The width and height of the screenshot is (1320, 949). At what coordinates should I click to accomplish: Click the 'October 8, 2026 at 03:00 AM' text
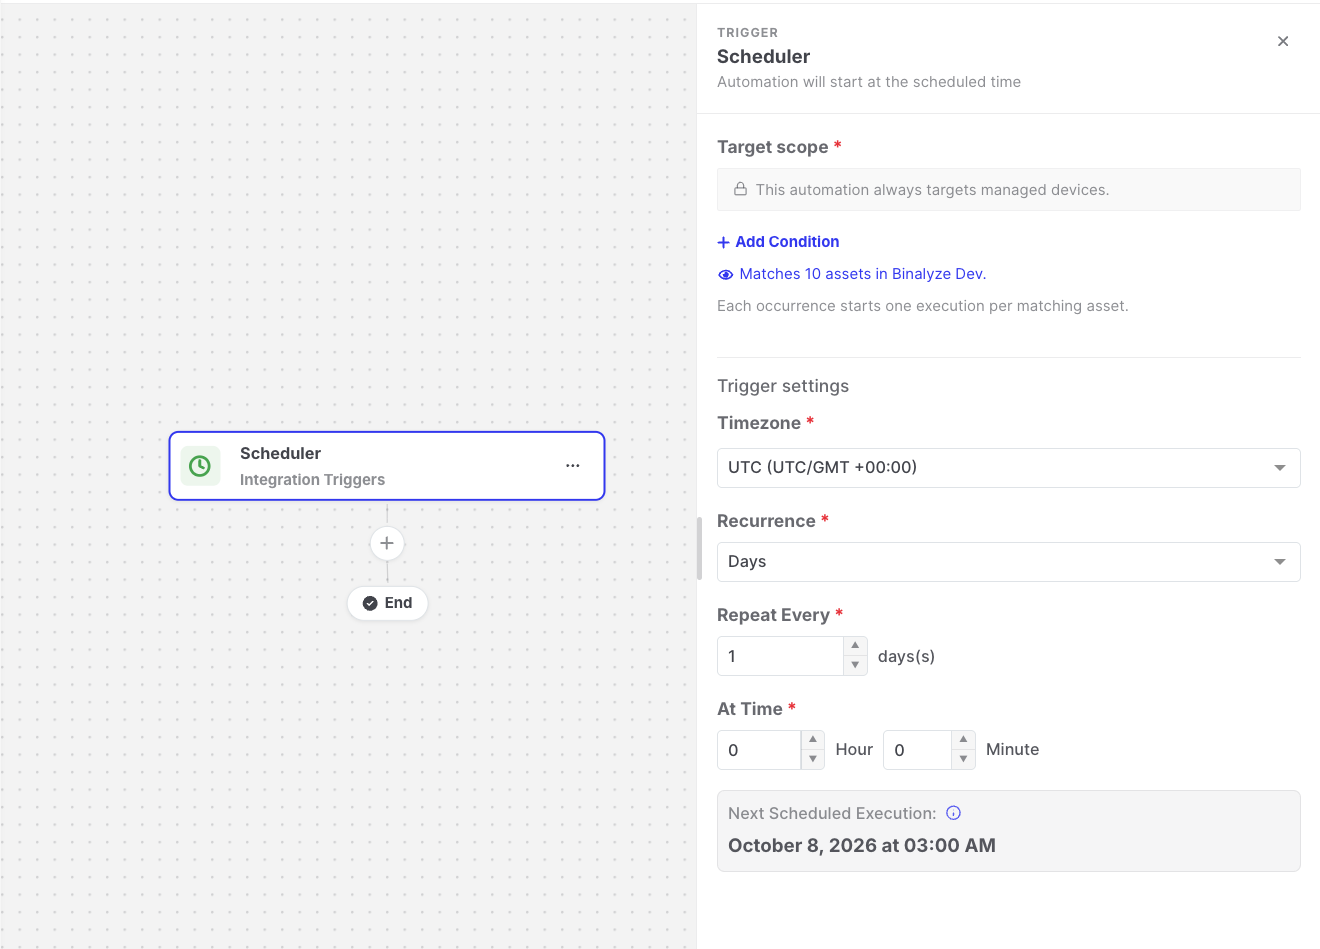click(862, 846)
